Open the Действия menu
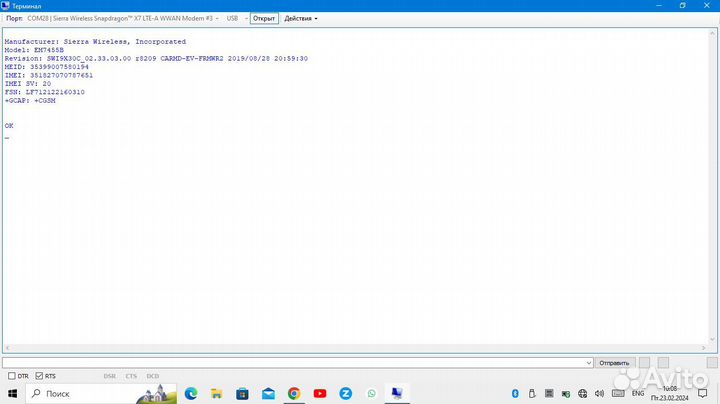The image size is (720, 404). tap(301, 18)
